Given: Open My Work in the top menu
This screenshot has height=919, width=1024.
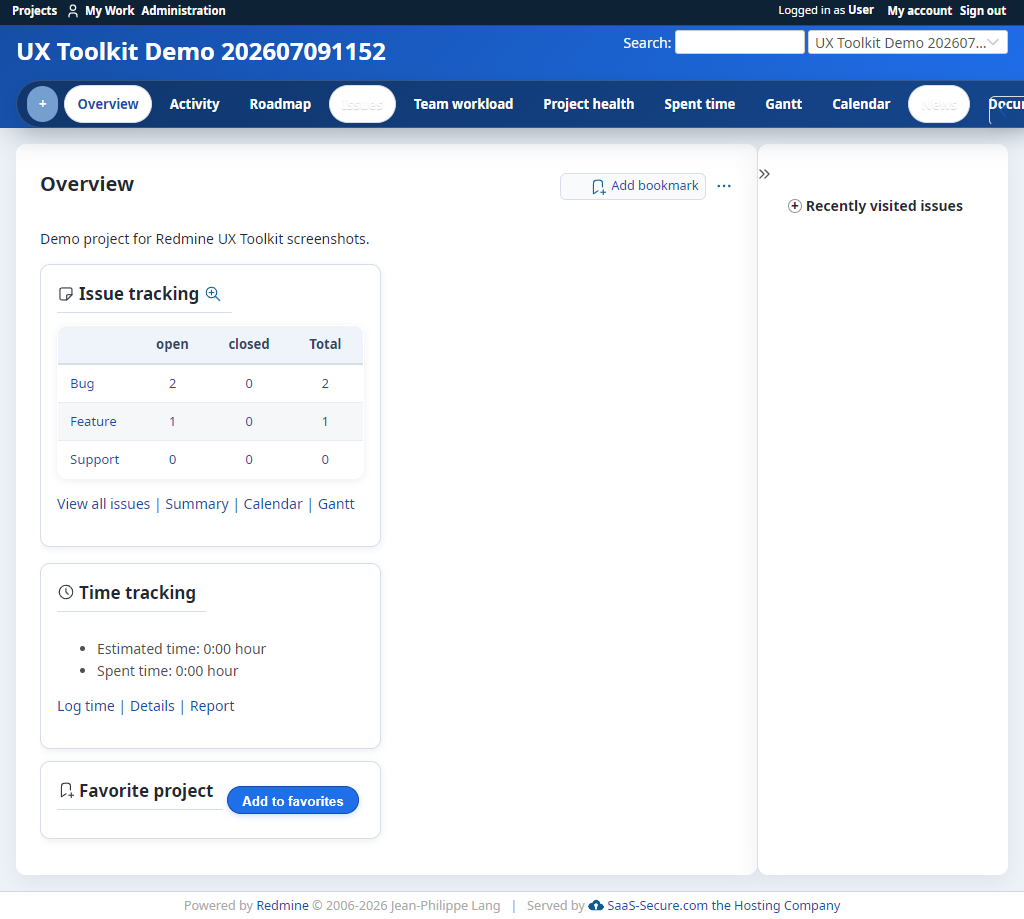Looking at the screenshot, I should point(102,11).
